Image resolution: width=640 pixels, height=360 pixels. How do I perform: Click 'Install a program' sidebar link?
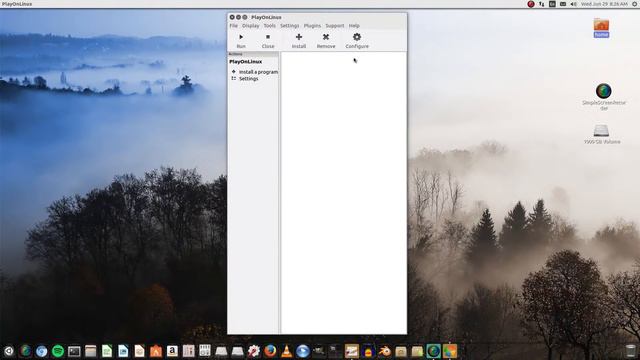(258, 72)
